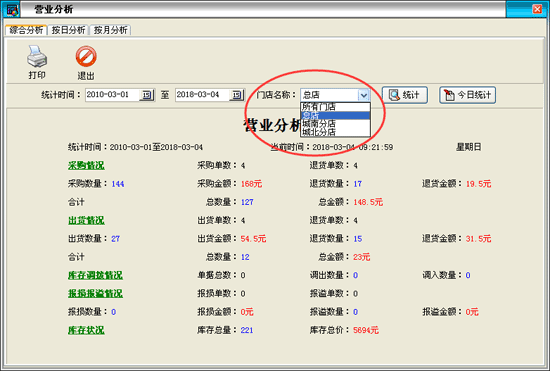
Task: Open the 库存状况 link
Action: pyautogui.click(x=86, y=330)
